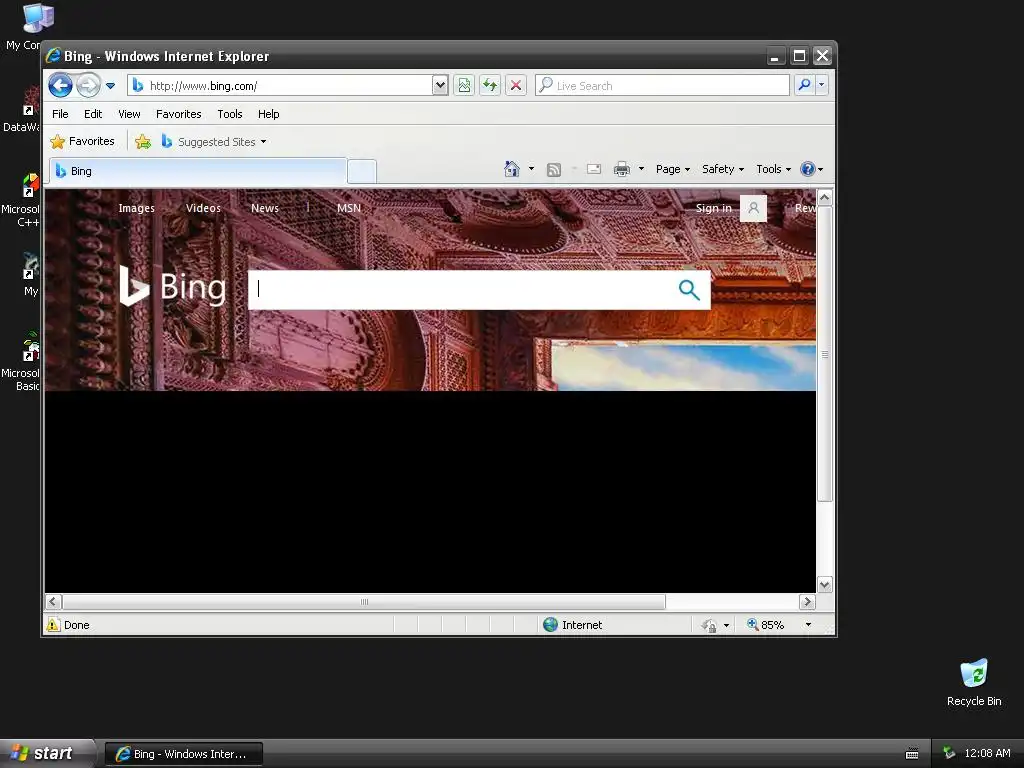Click the Bing taskbar window button

[x=184, y=754]
